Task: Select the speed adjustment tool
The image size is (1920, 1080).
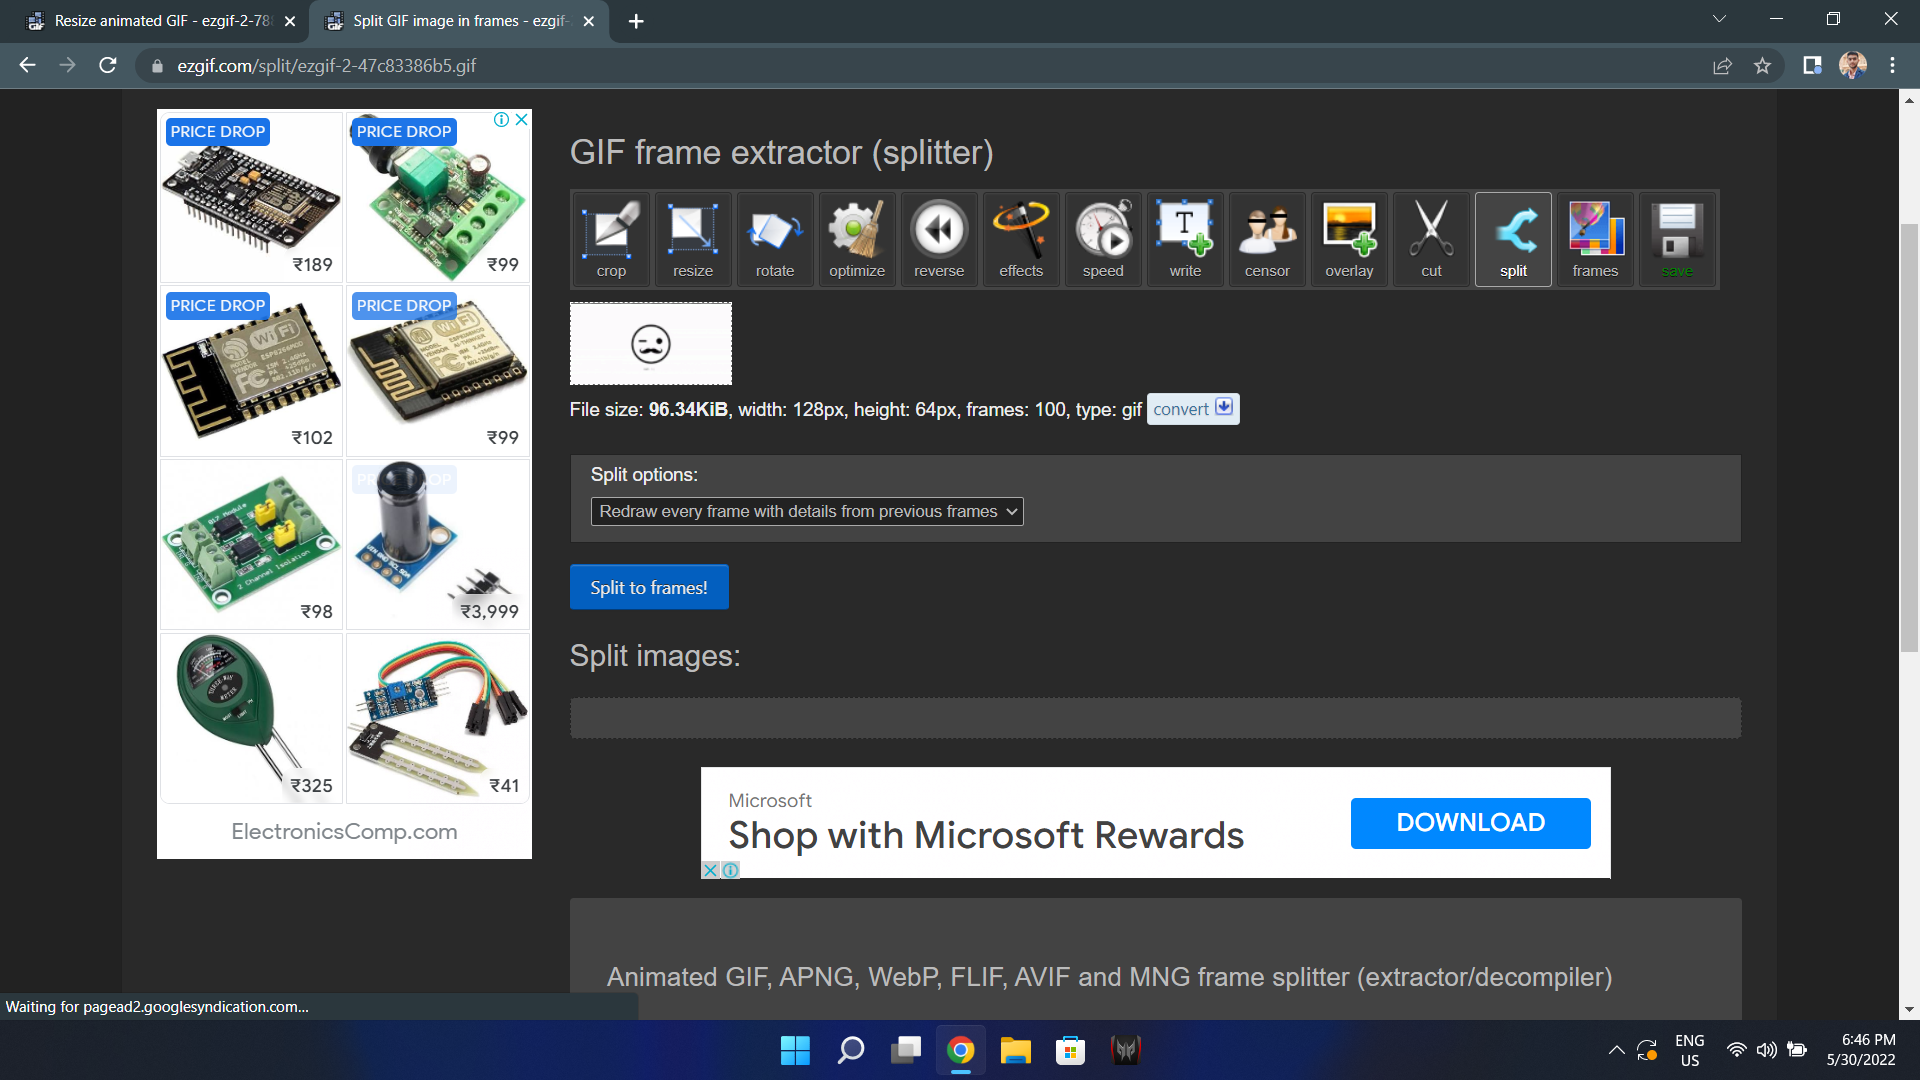Action: 1102,239
